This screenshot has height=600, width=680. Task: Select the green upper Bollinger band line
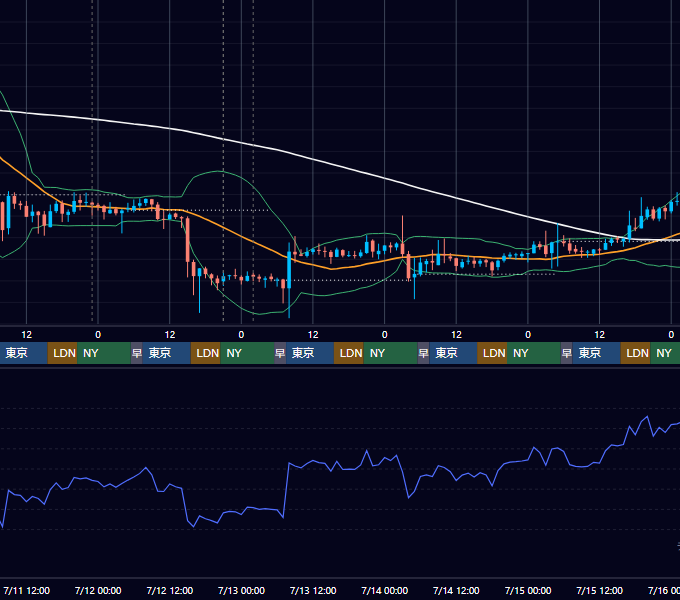(x=220, y=172)
